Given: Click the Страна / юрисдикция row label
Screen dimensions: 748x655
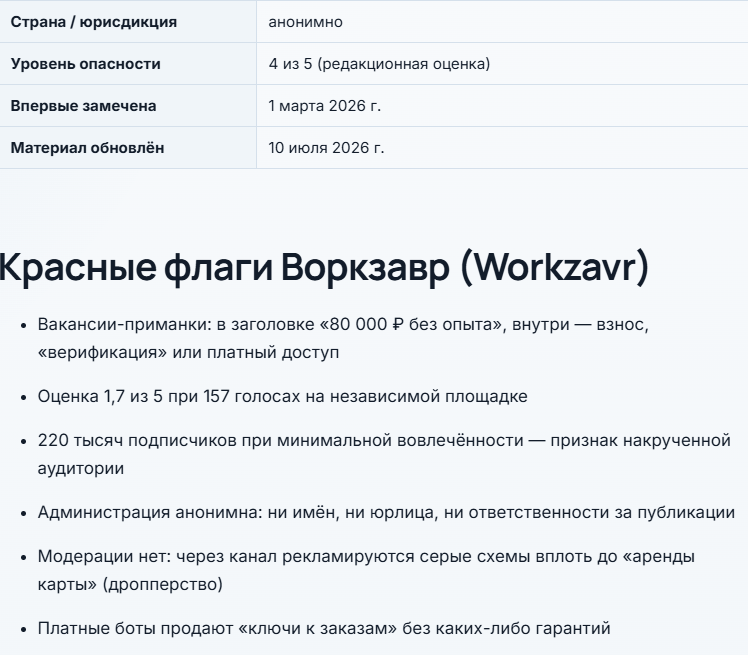Looking at the screenshot, I should pyautogui.click(x=94, y=22).
